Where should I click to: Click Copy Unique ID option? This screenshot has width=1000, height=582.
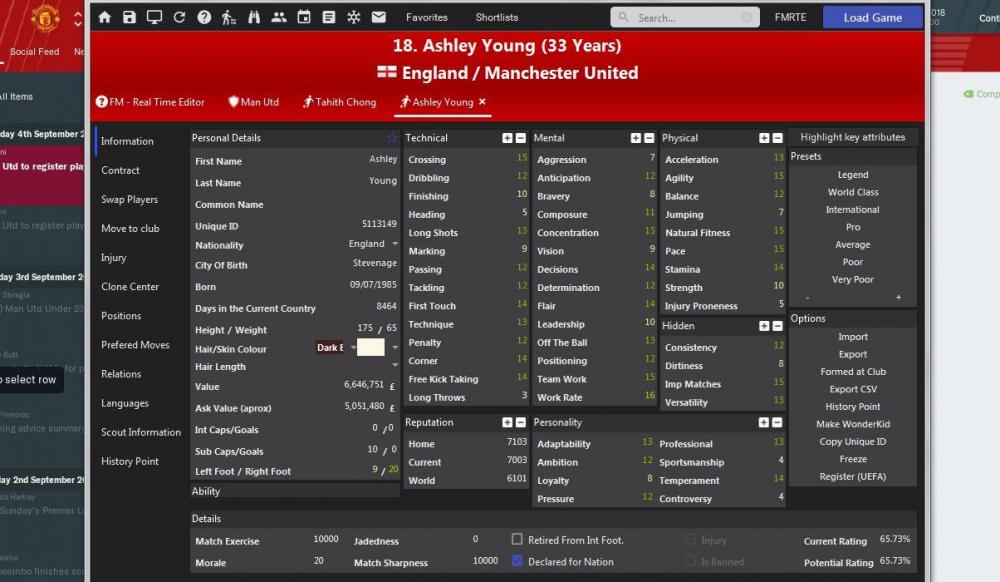[x=853, y=441]
